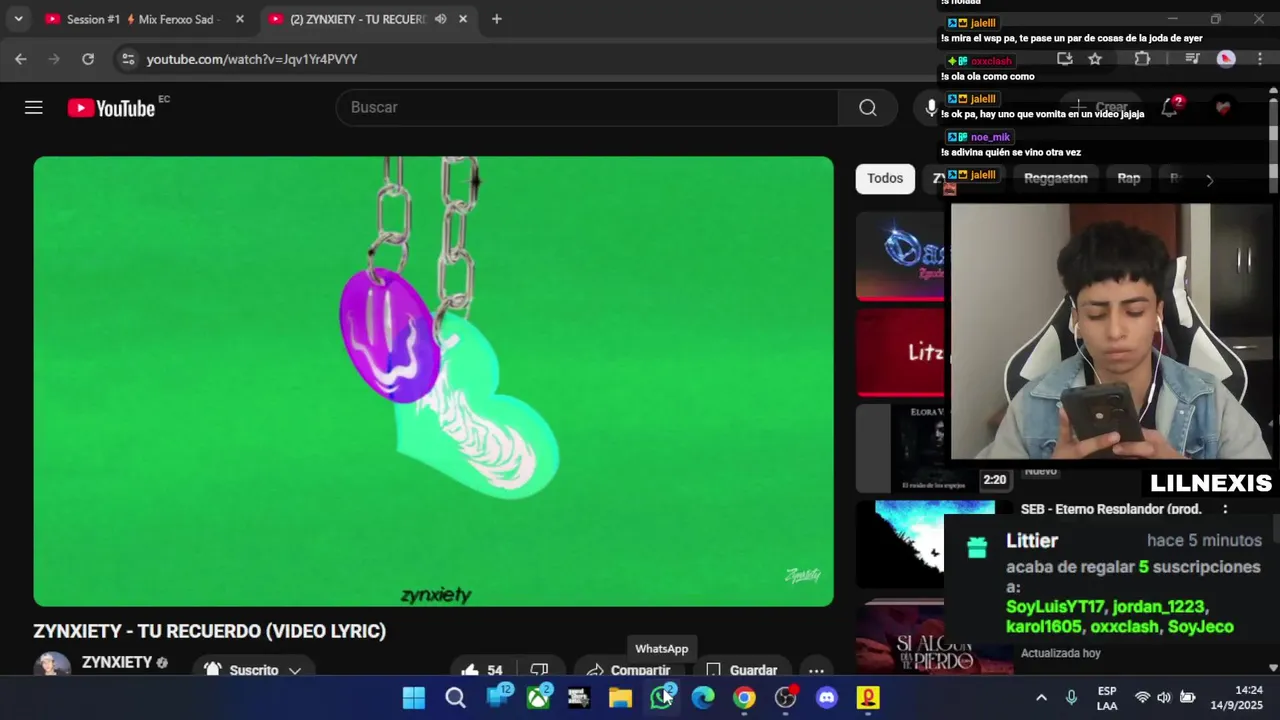The width and height of the screenshot is (1280, 720).
Task: Select the Reggaeton filter chip
Action: point(1055,178)
